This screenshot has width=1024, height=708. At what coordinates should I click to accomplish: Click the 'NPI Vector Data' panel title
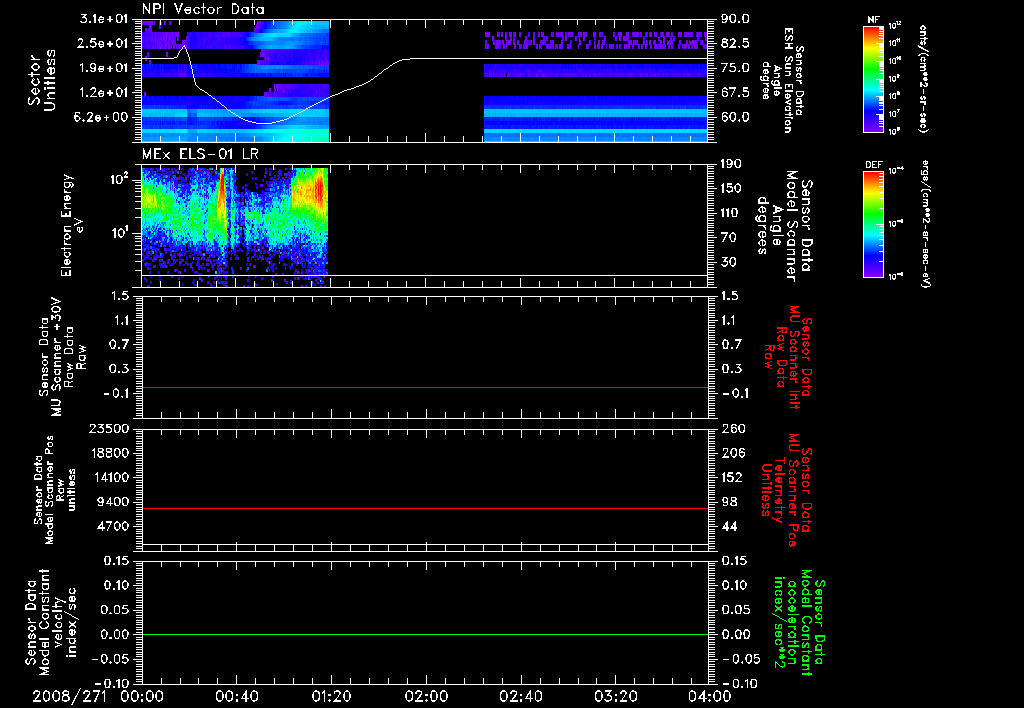point(204,9)
